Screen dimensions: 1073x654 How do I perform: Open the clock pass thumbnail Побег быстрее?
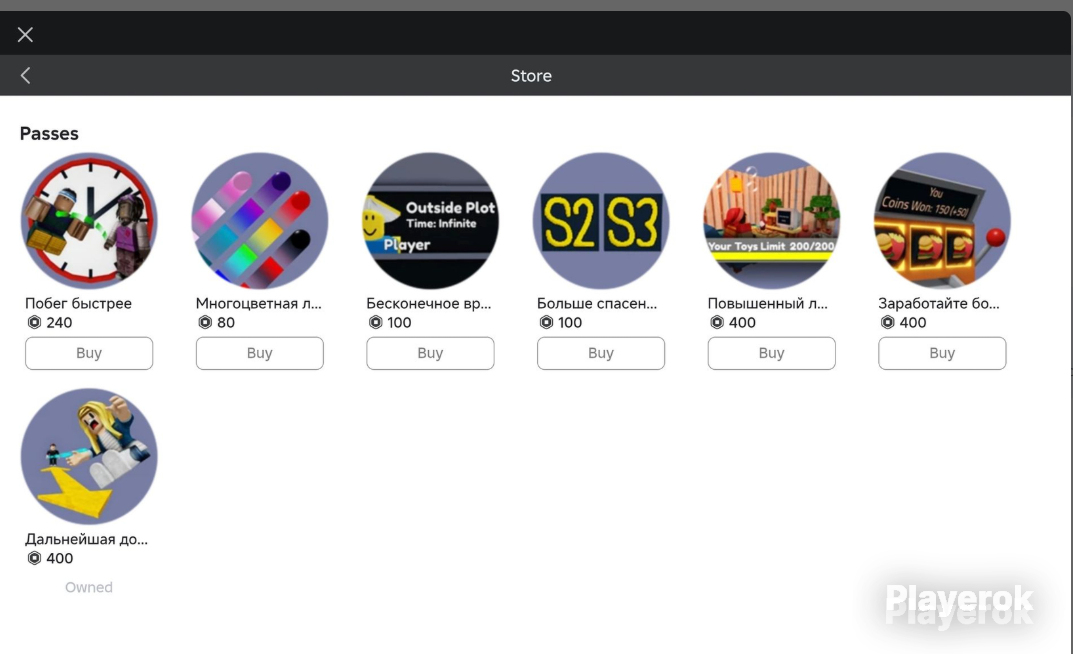coord(89,220)
